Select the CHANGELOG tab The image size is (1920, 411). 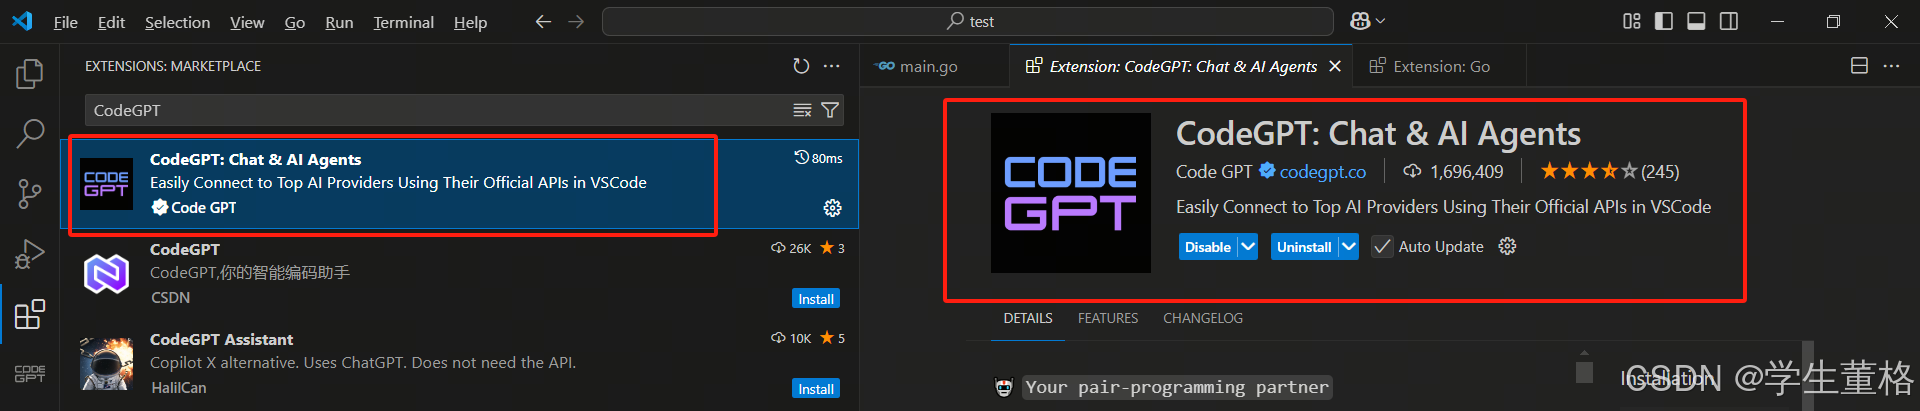[x=1203, y=318]
